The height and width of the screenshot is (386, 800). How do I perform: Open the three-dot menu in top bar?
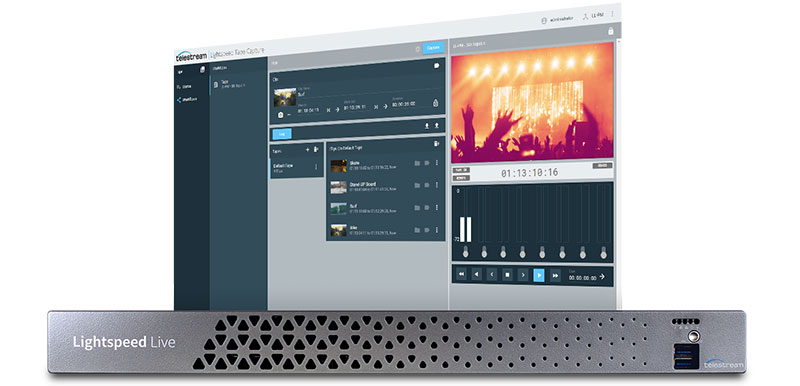(612, 14)
